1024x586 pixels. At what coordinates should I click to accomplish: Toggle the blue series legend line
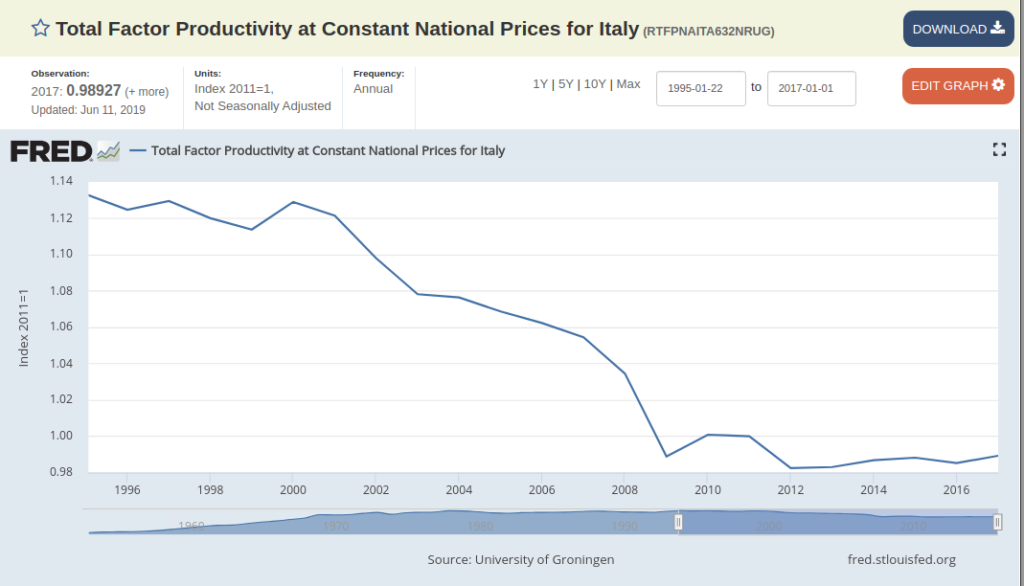[138, 150]
